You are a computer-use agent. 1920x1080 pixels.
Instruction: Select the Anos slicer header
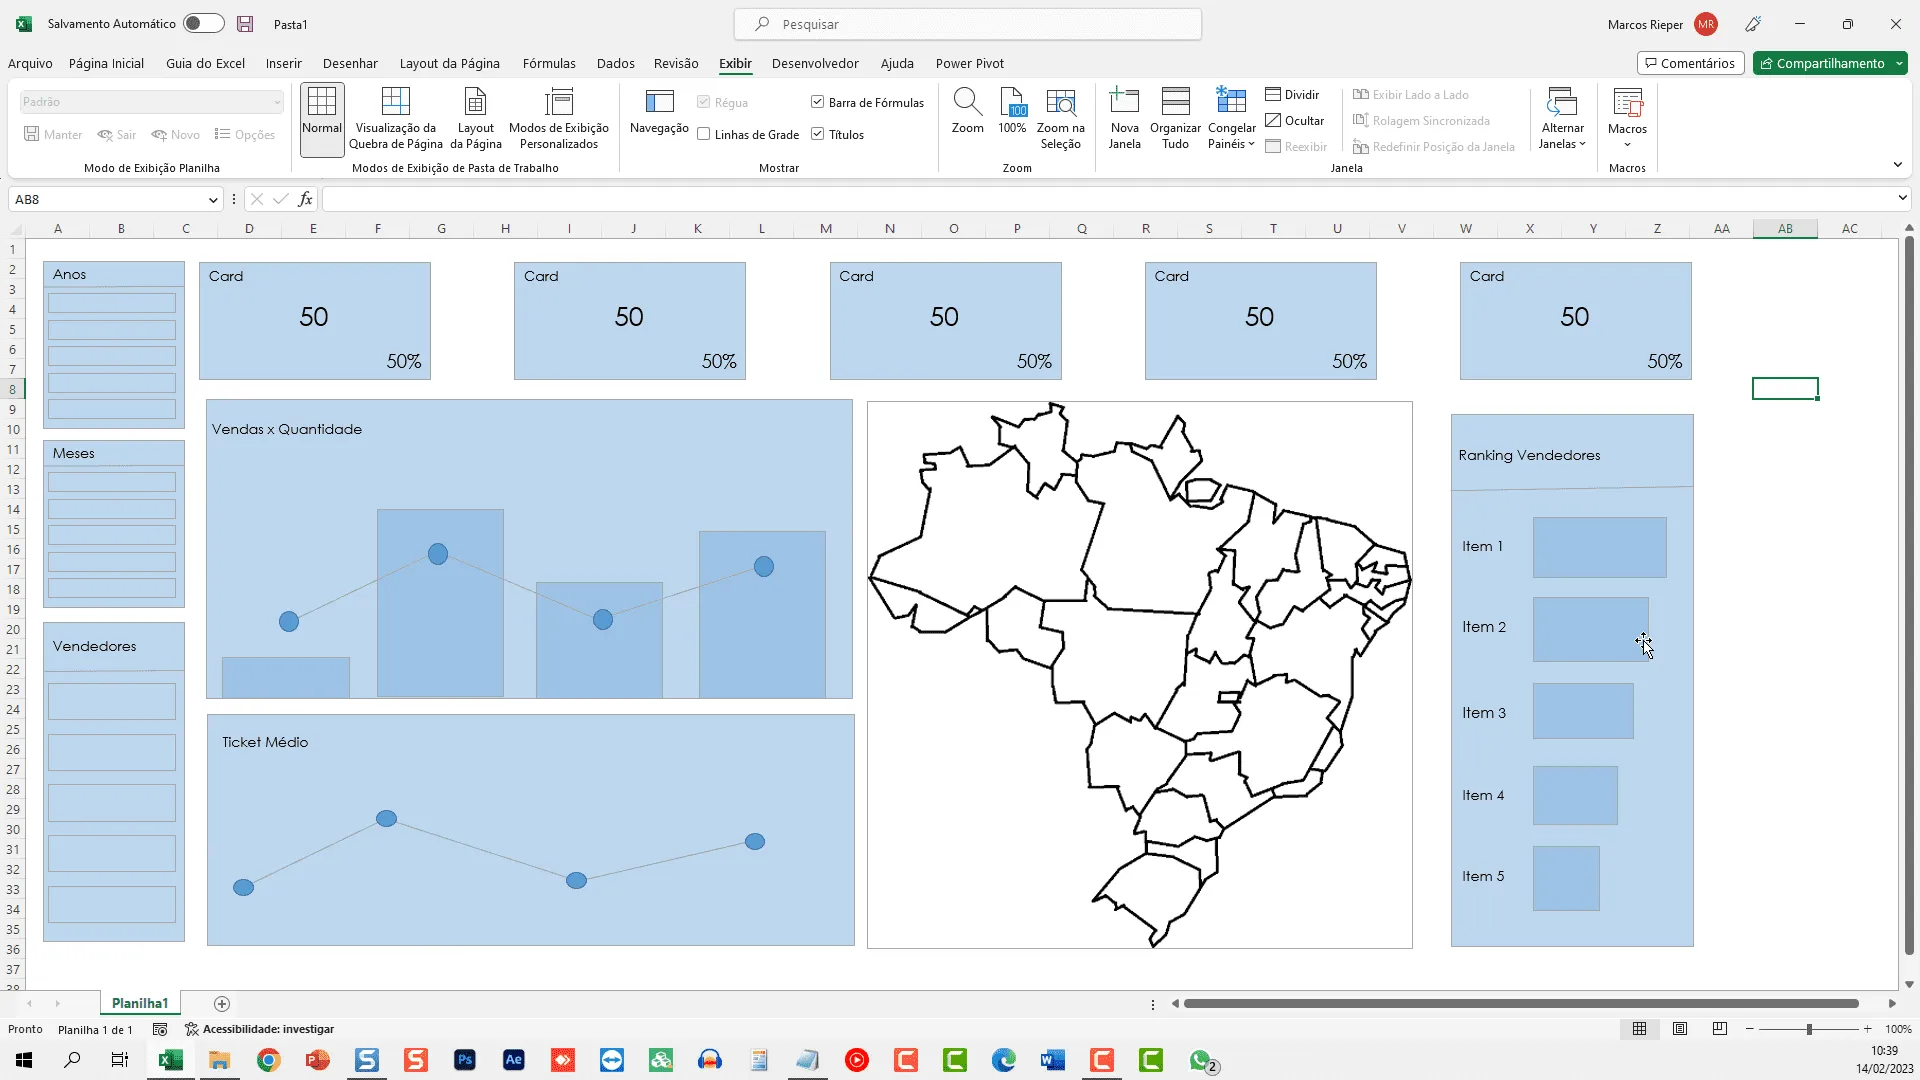tap(114, 274)
